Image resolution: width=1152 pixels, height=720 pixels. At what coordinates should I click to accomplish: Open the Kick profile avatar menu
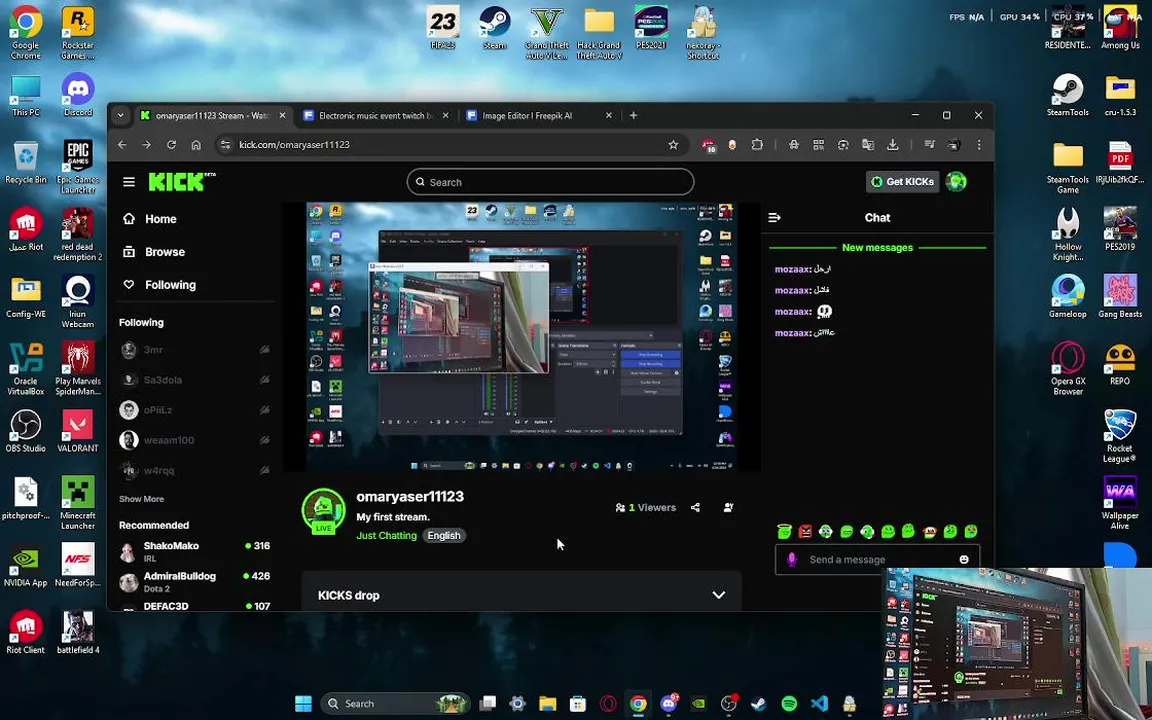click(956, 181)
